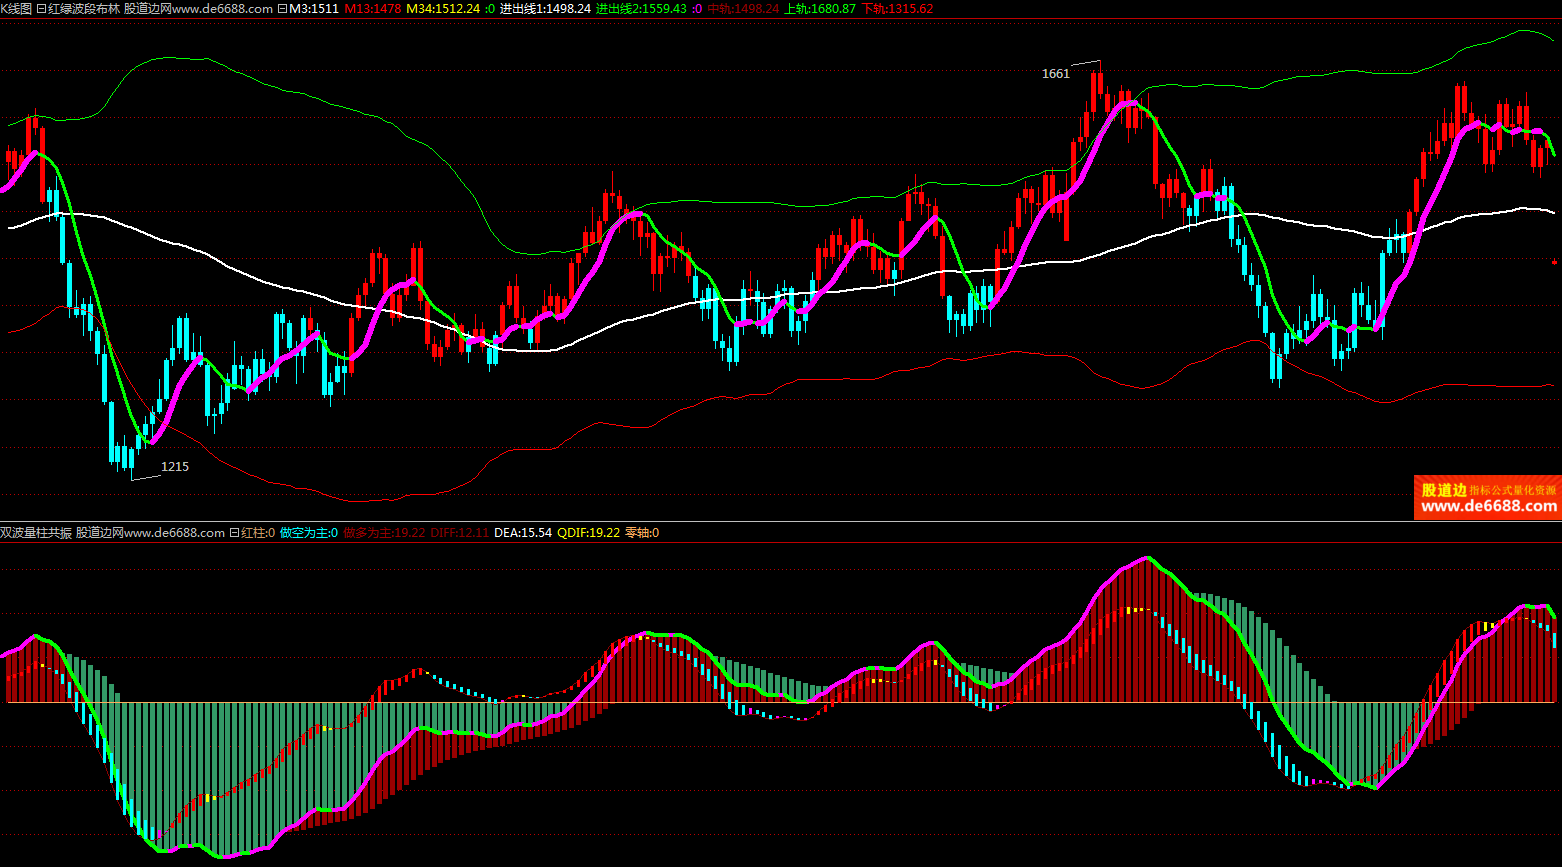1562x867 pixels.
Task: Click the 中轨:1498.24 middle band label
Action: (743, 8)
